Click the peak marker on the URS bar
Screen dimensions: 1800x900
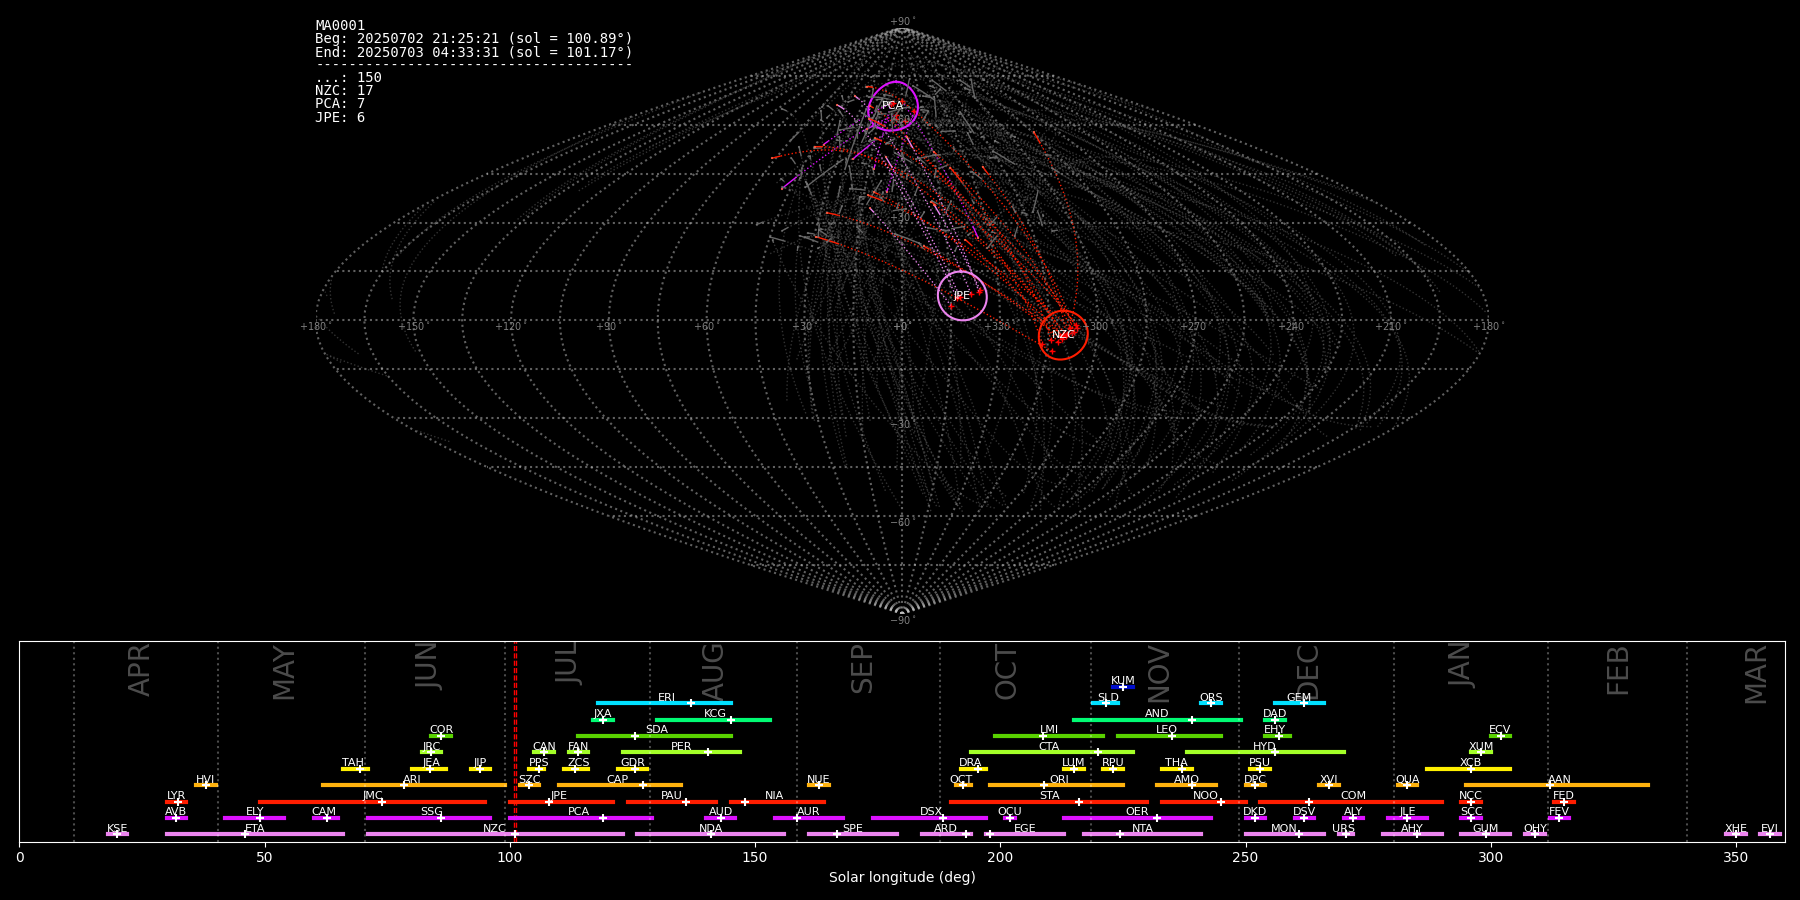tap(1345, 834)
